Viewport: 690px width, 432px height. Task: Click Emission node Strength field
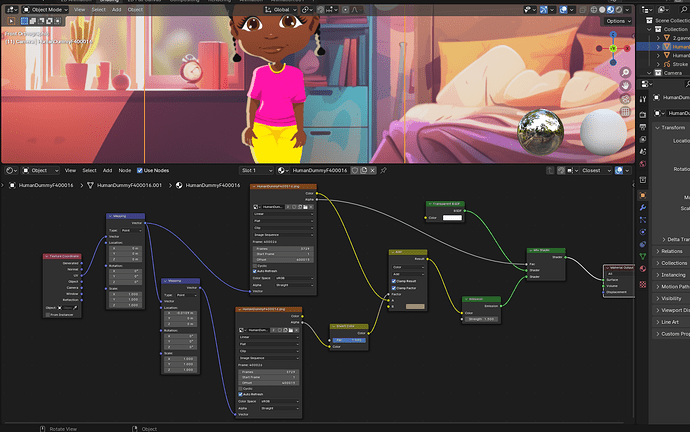pos(481,319)
